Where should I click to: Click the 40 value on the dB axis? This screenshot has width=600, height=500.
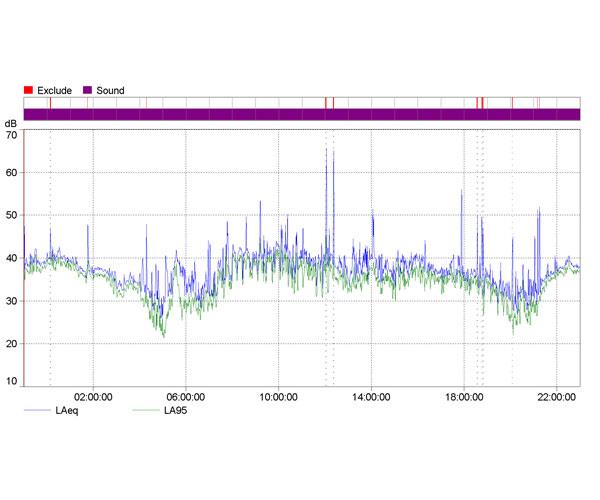coord(11,258)
